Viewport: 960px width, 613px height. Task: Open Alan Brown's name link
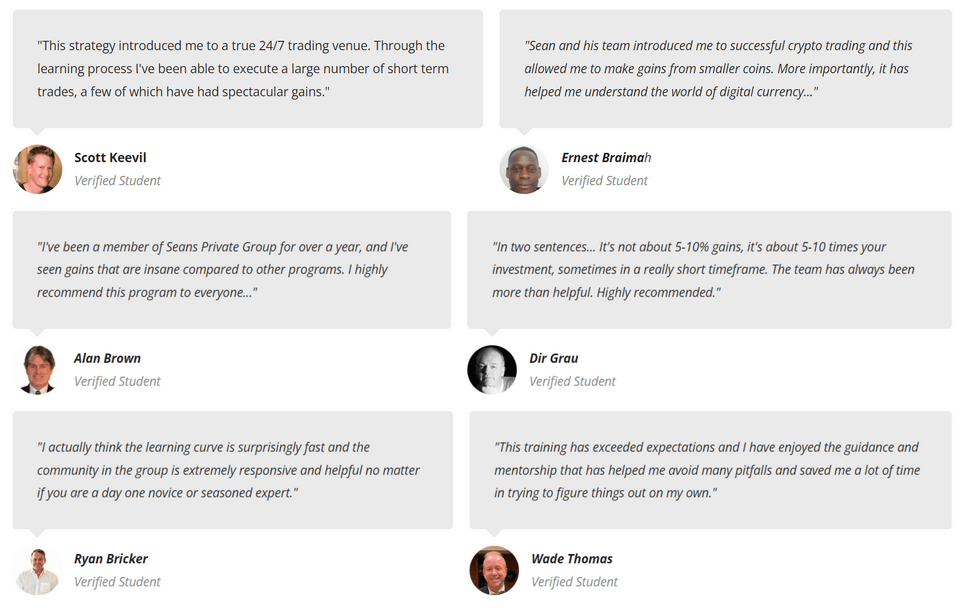pos(107,358)
